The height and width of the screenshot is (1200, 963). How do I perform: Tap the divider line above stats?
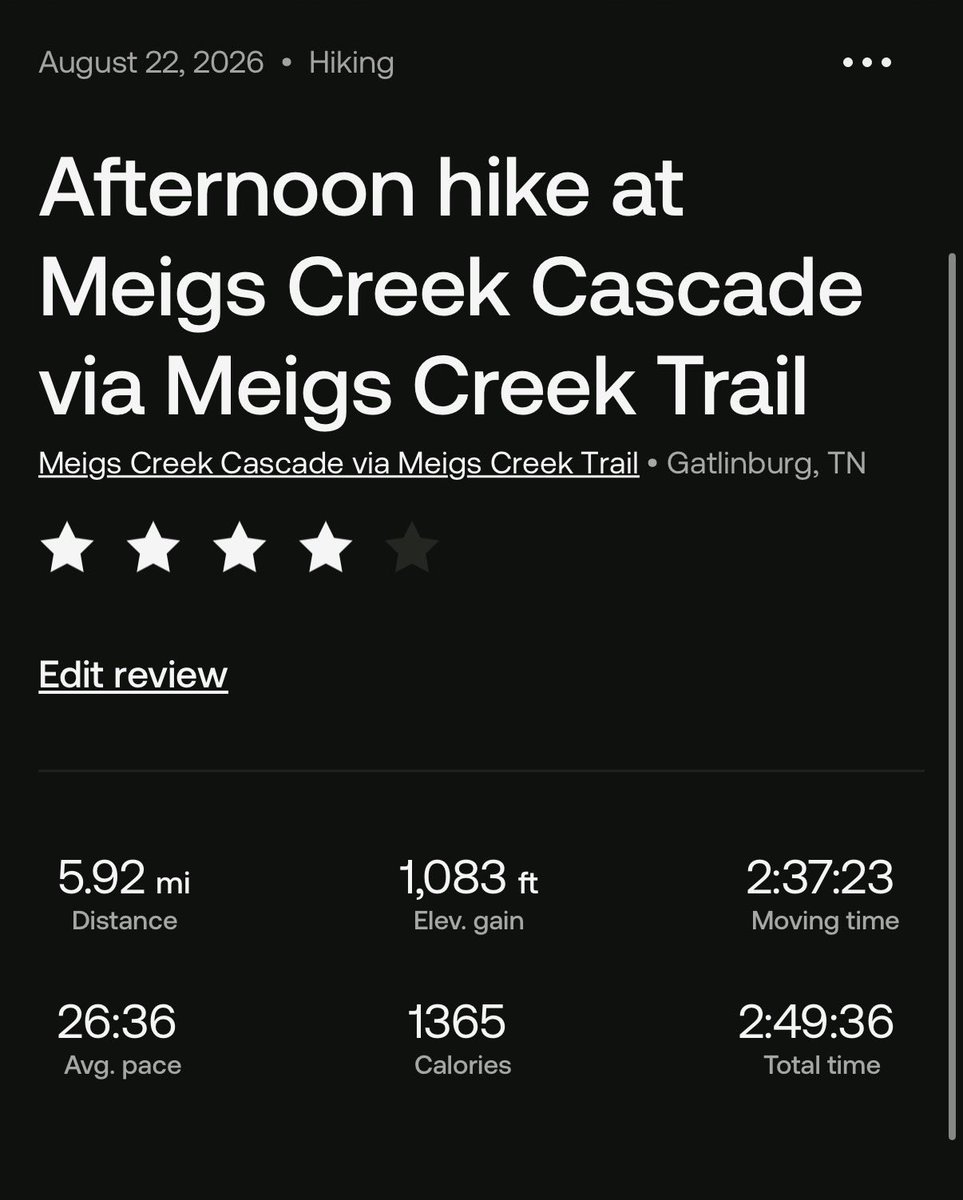[481, 771]
